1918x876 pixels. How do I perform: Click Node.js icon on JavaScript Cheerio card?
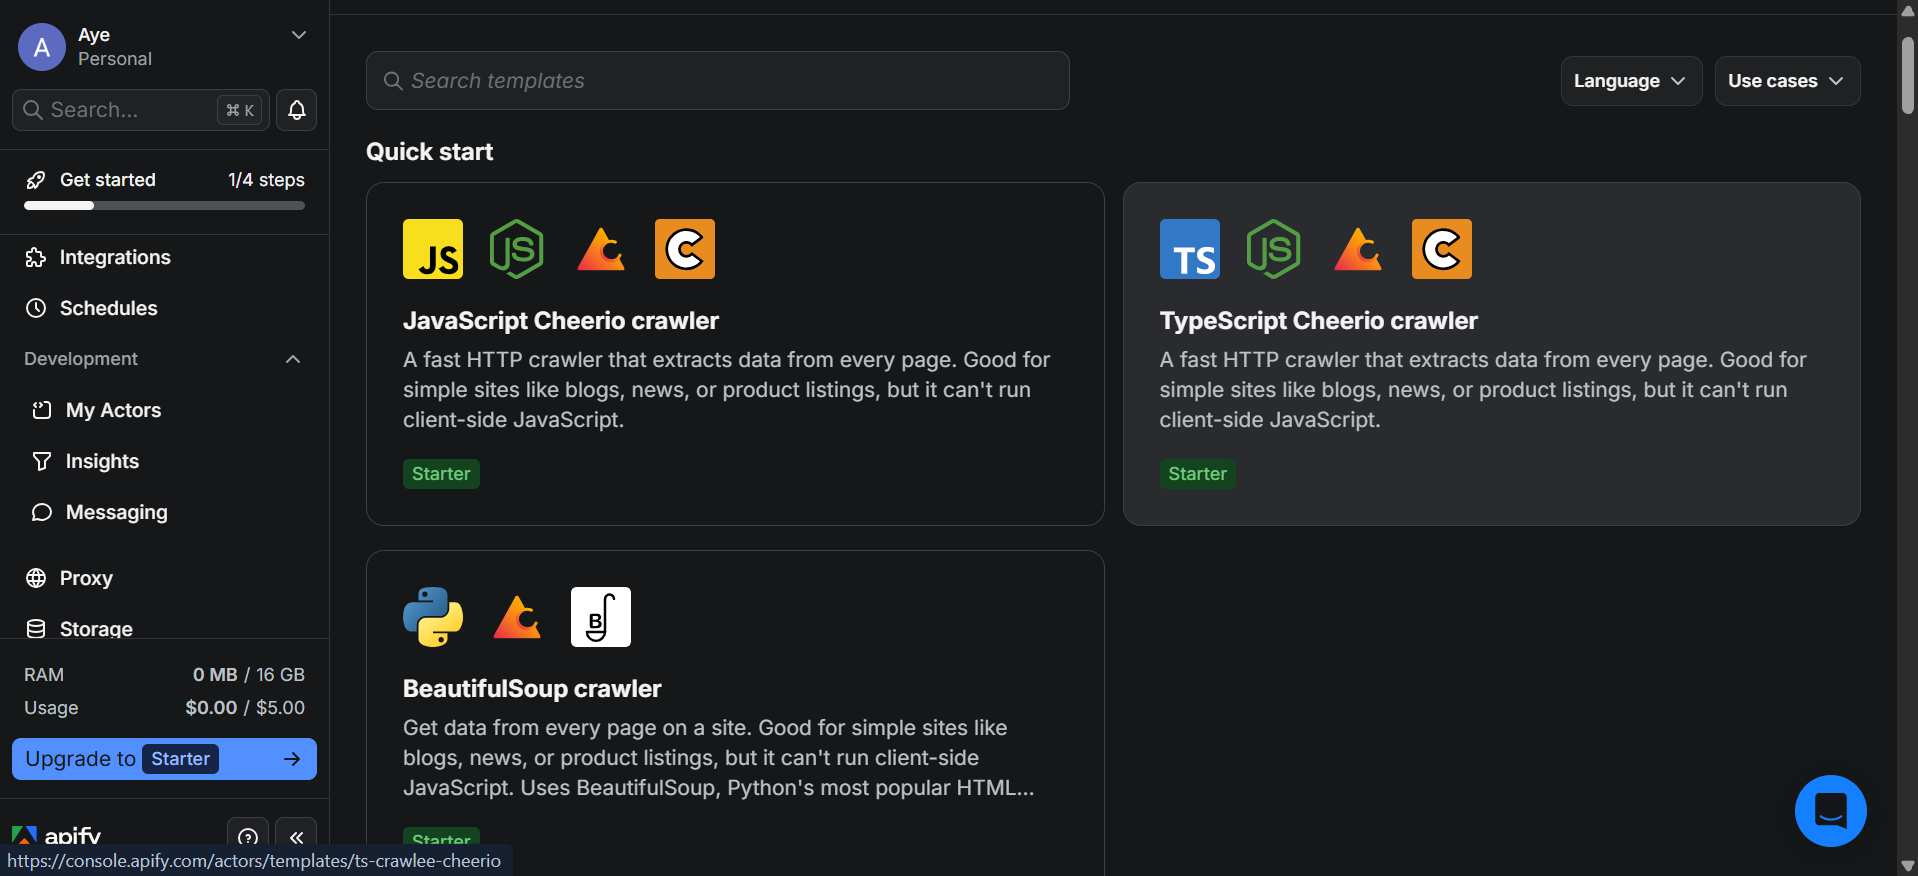(517, 249)
